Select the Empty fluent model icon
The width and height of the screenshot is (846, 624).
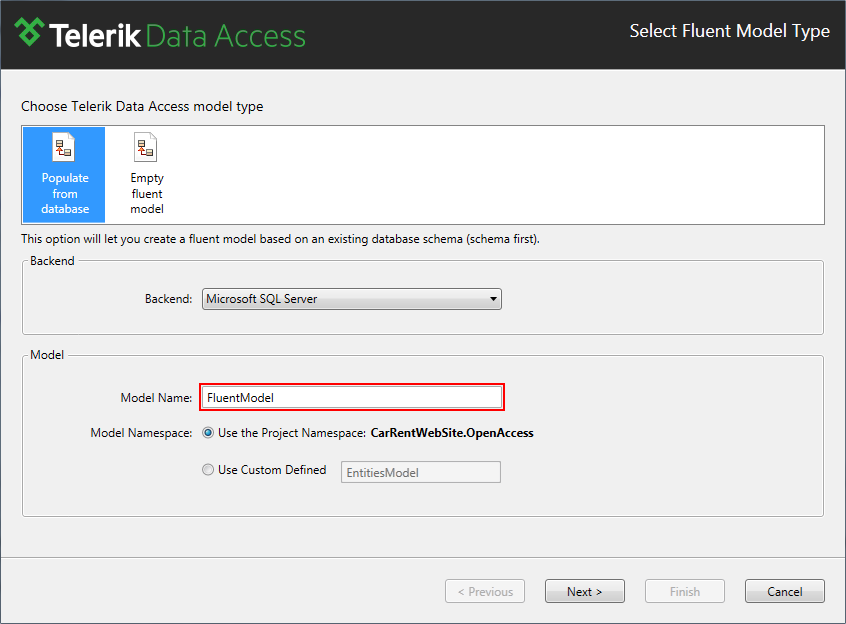(145, 147)
